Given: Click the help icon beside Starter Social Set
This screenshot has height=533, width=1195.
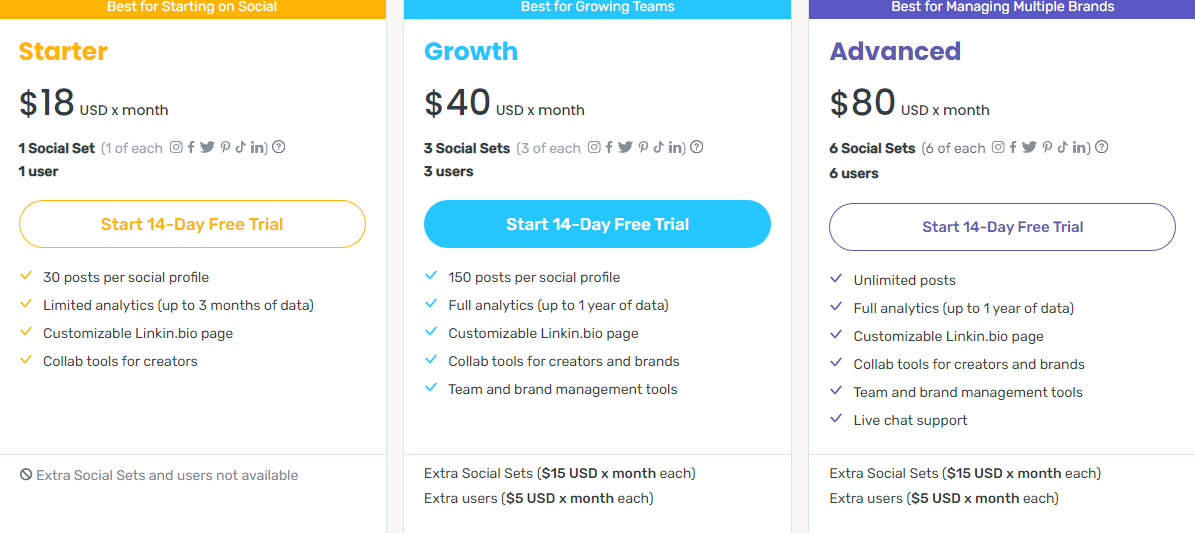Looking at the screenshot, I should tap(279, 146).
